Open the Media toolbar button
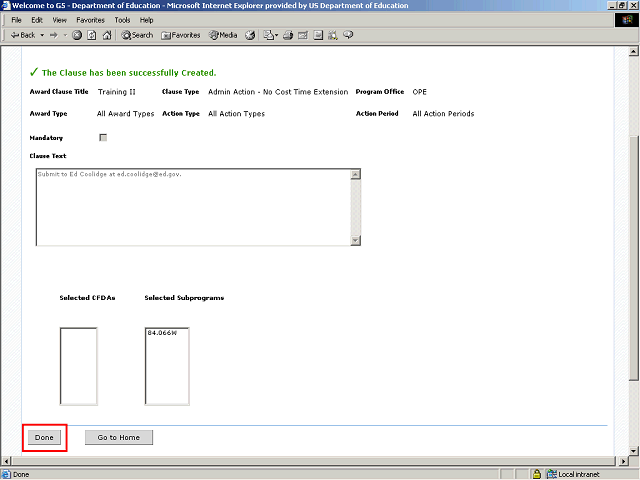This screenshot has height=480, width=640. [223, 36]
